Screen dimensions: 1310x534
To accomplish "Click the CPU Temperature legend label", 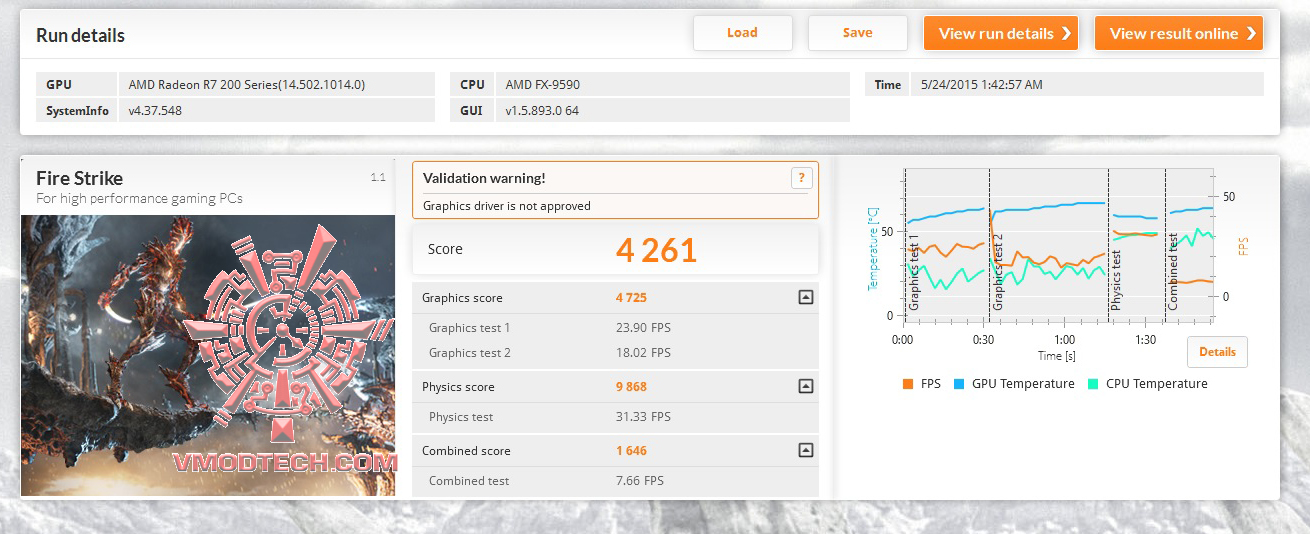I will (1156, 384).
